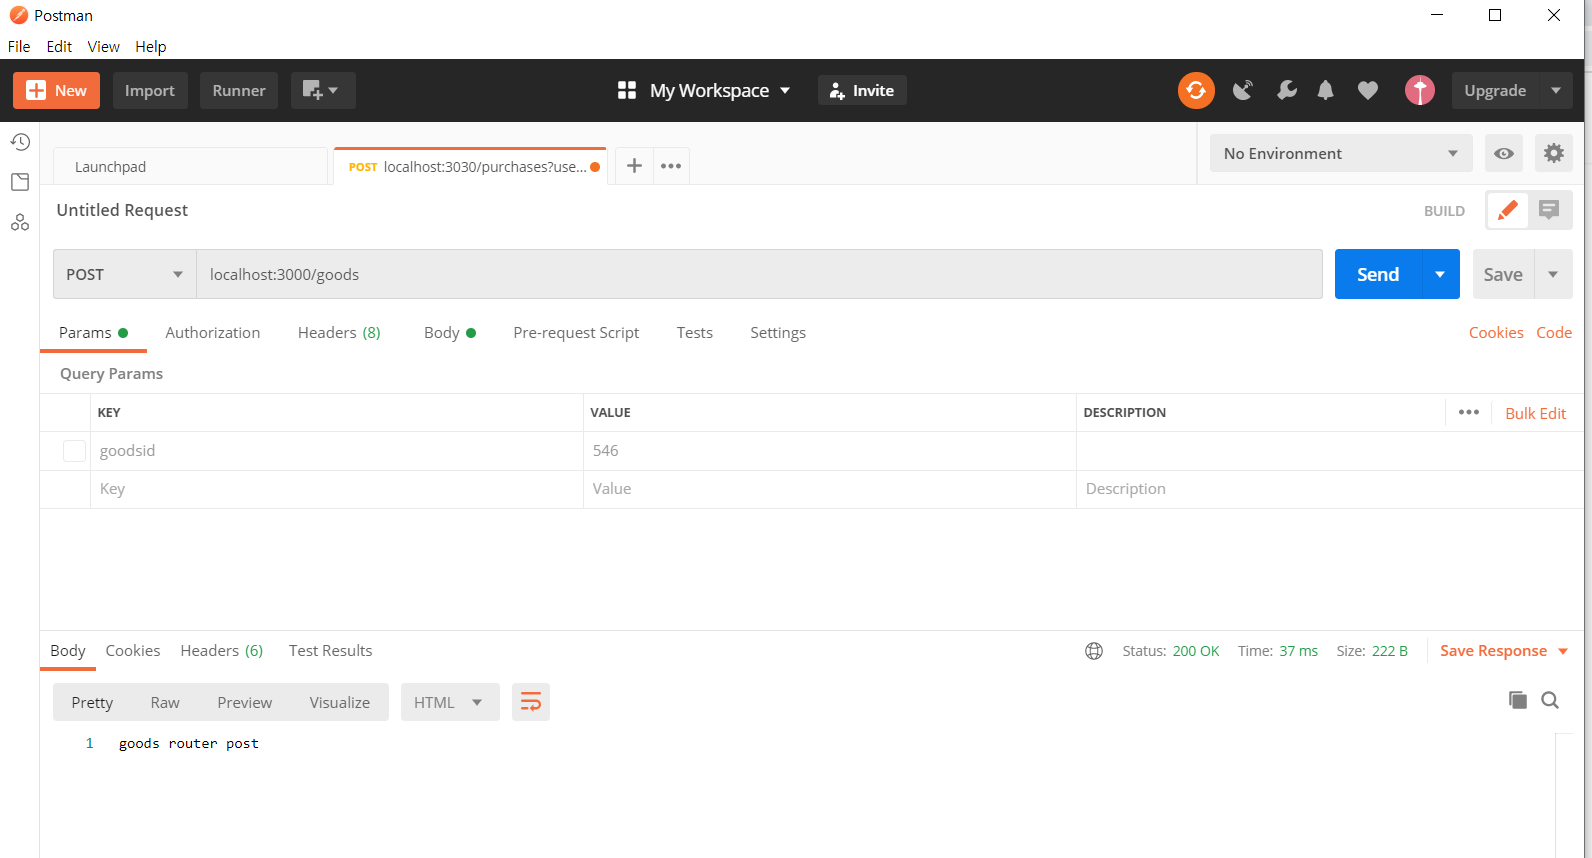Viewport: 1592px width, 858px height.
Task: Switch to the response Headers (6) tab
Action: [x=221, y=650]
